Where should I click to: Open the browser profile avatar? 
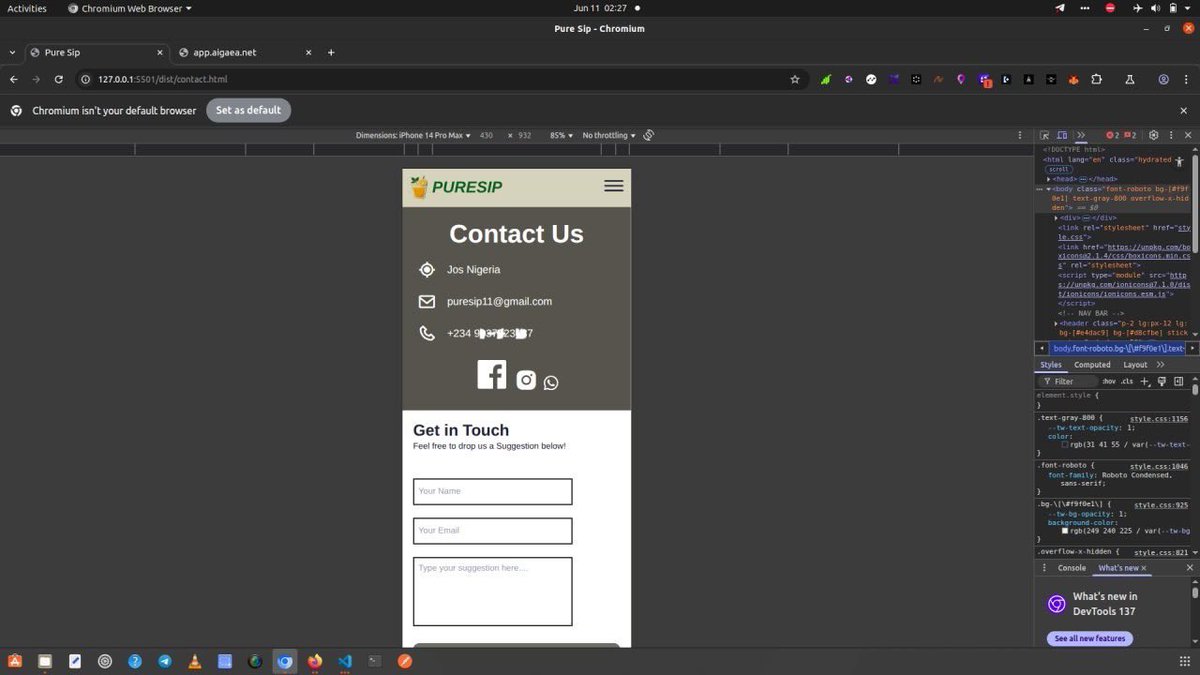coord(1163,79)
